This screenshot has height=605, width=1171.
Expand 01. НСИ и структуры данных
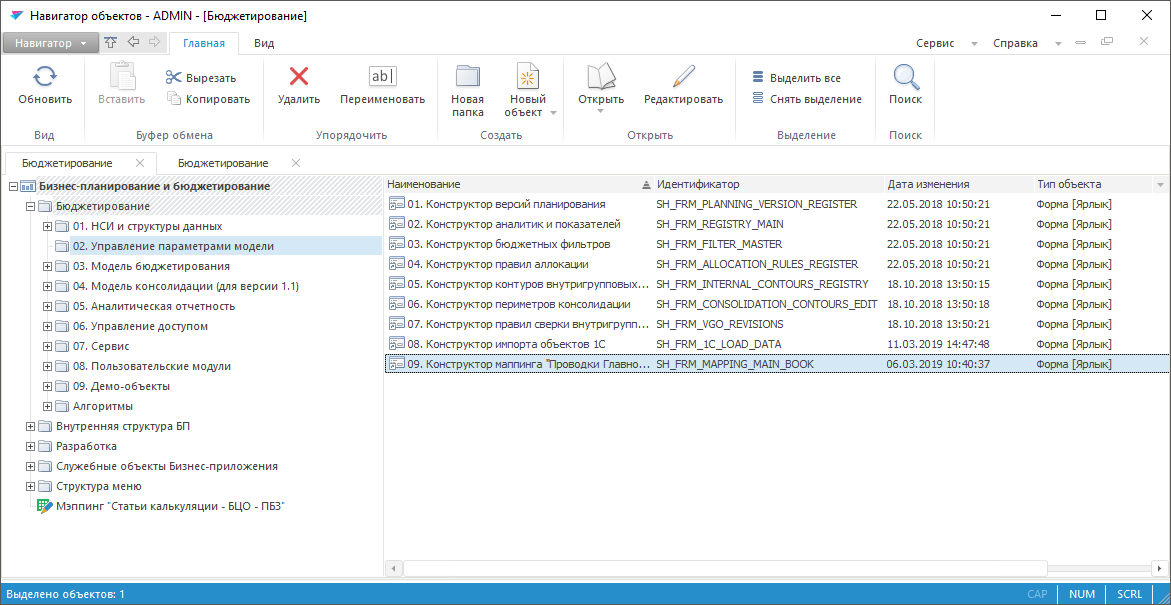tap(47, 226)
